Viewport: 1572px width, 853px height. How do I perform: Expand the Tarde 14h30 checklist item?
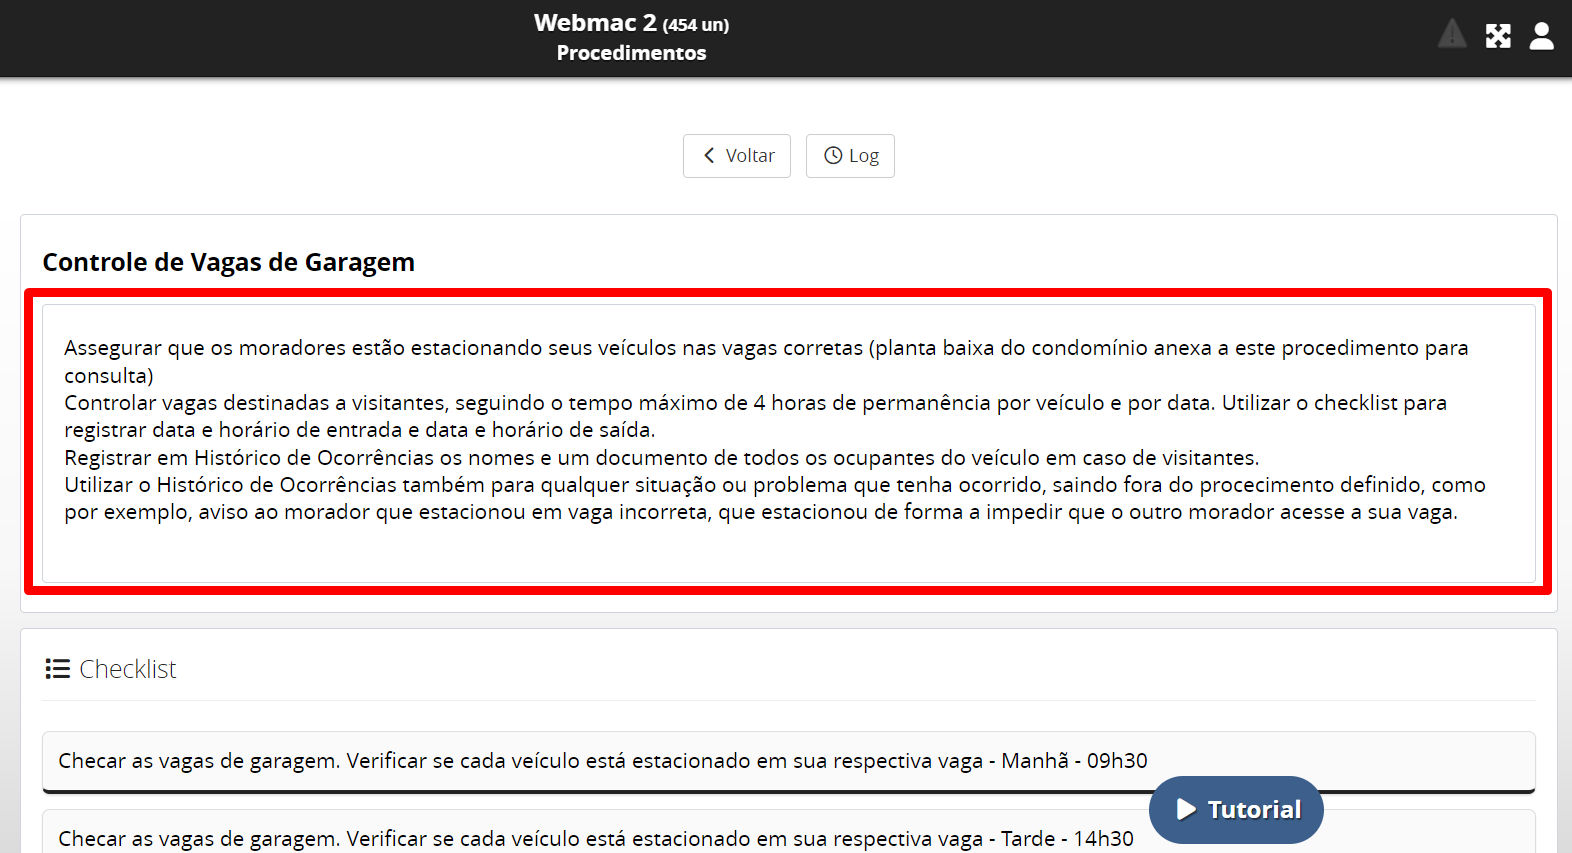(595, 838)
